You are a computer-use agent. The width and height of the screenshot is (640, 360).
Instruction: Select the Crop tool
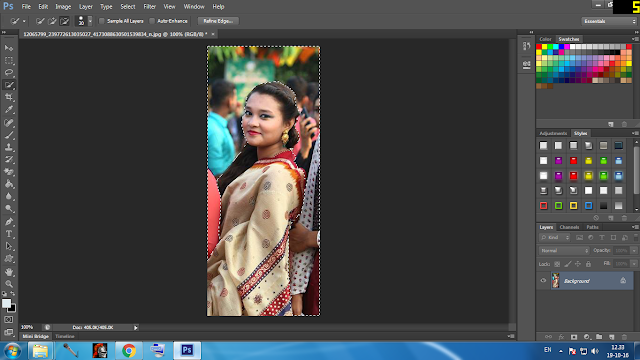(9, 97)
